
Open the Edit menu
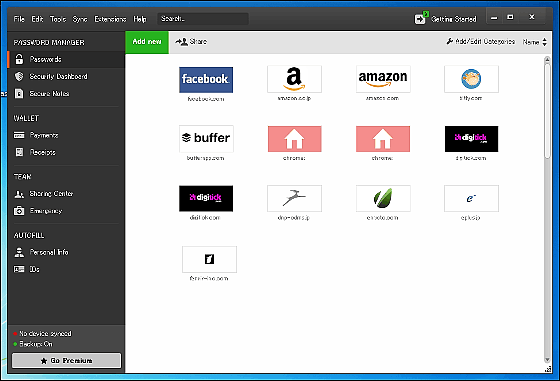tap(37, 19)
